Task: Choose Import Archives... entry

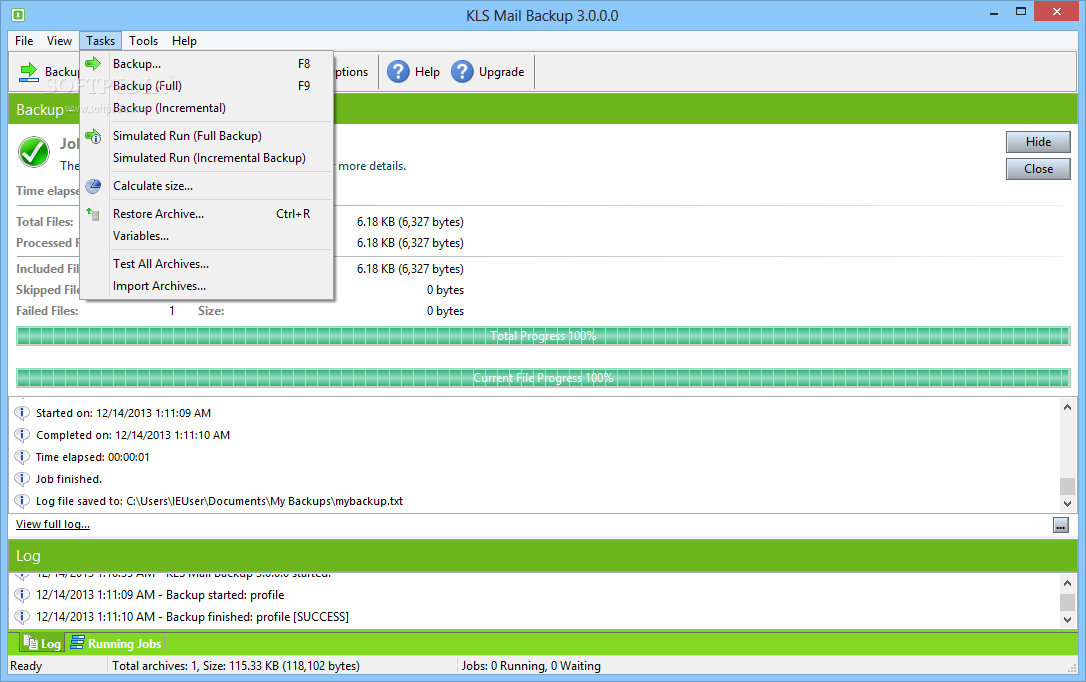Action: [x=206, y=286]
